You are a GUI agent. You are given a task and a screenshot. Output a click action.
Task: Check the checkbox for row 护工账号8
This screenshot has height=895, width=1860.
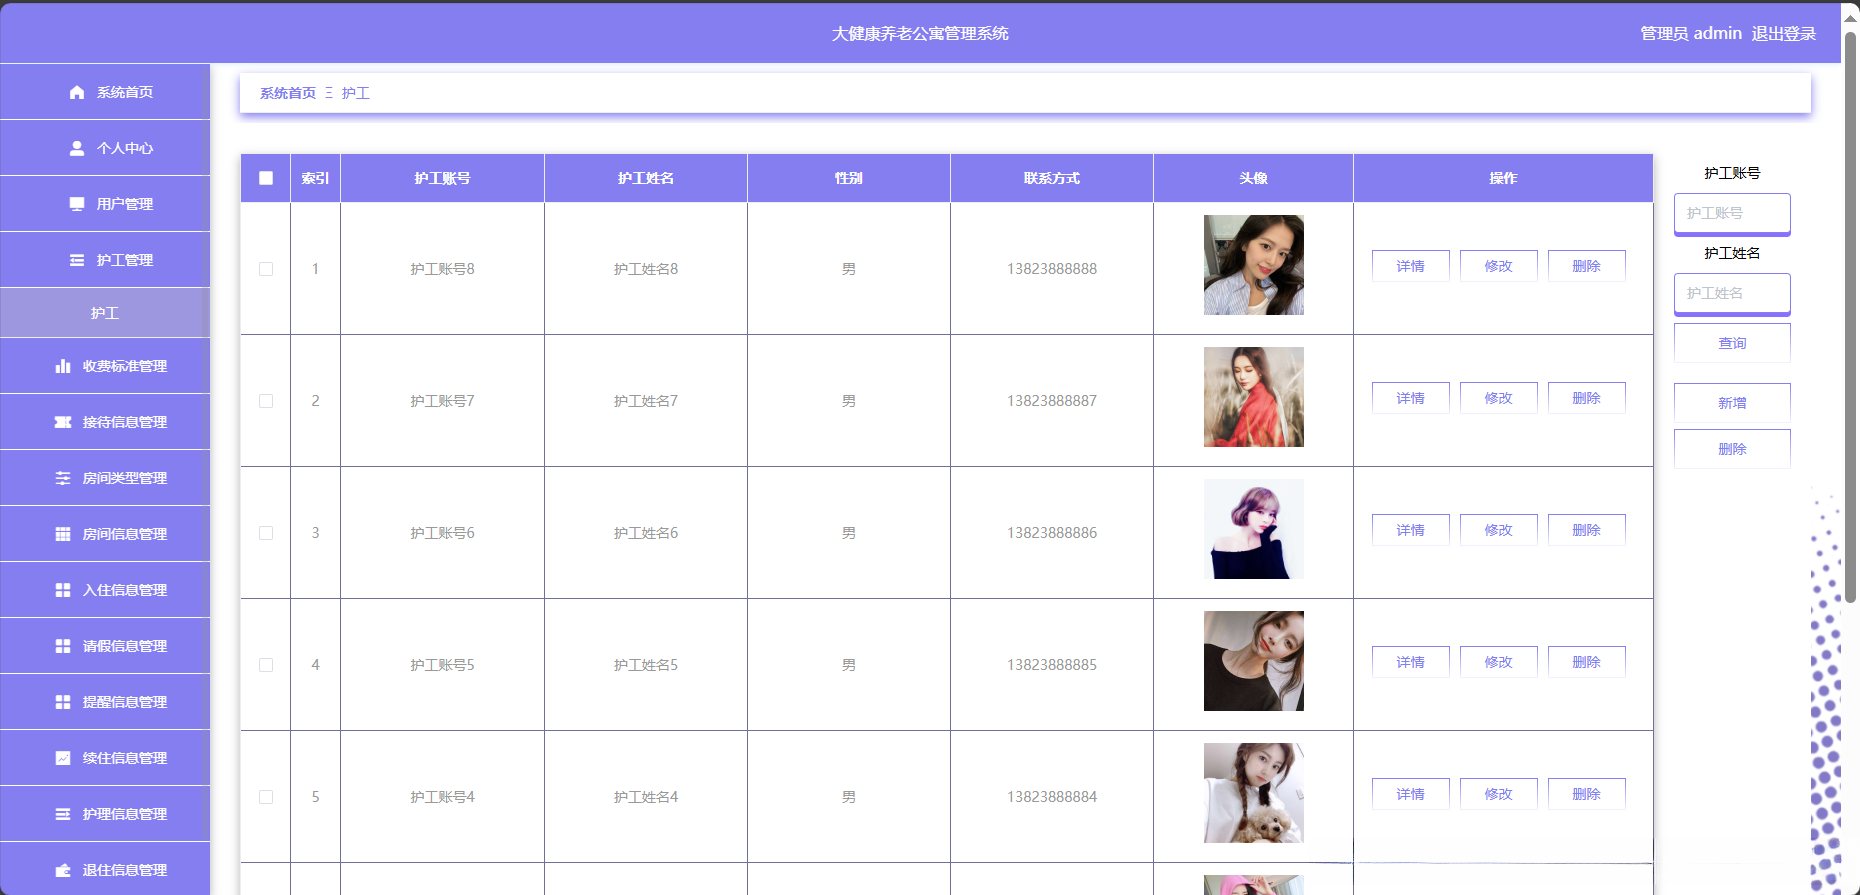point(266,269)
